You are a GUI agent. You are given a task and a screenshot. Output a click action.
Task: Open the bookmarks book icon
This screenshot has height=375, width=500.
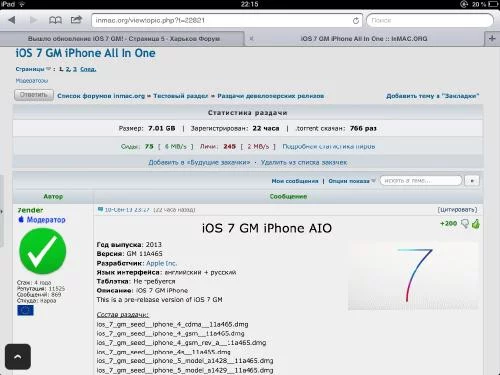55,20
